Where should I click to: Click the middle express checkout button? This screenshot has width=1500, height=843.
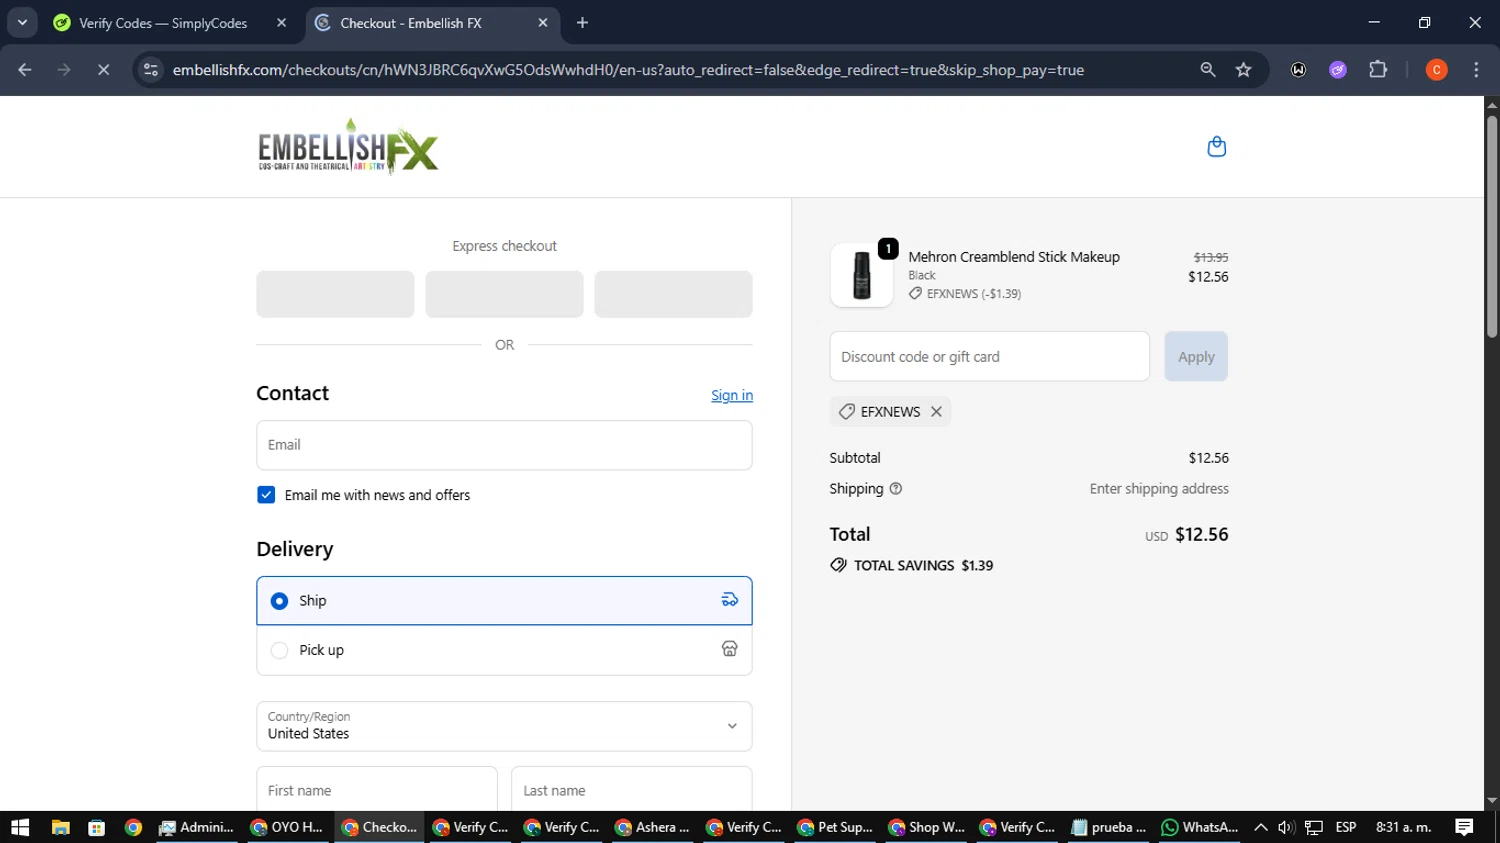click(504, 294)
